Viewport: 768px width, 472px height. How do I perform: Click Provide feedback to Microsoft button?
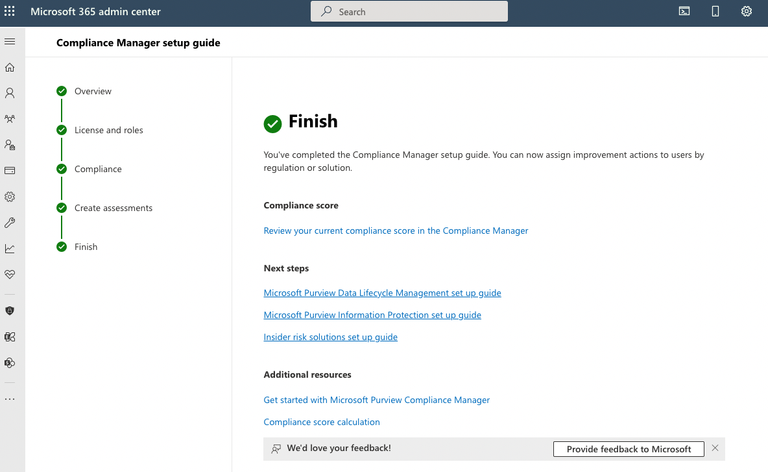(x=629, y=449)
